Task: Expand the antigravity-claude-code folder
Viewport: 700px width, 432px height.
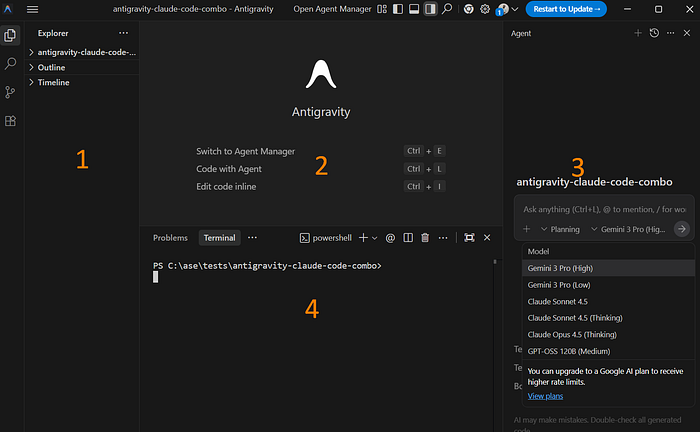Action: click(82, 52)
